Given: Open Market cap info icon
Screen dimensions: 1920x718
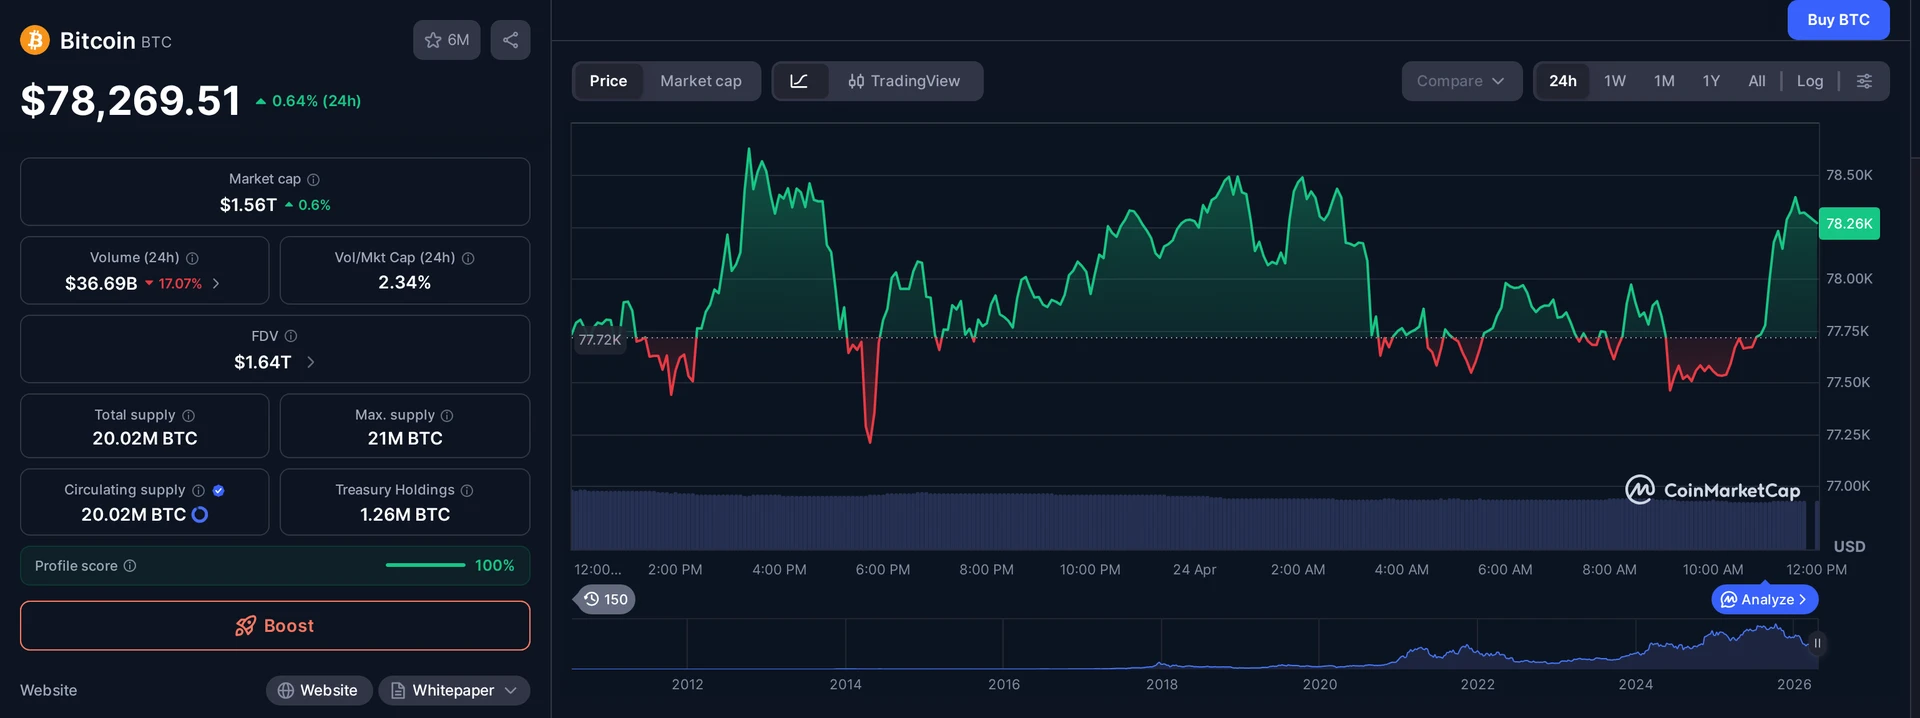Looking at the screenshot, I should pyautogui.click(x=313, y=179).
